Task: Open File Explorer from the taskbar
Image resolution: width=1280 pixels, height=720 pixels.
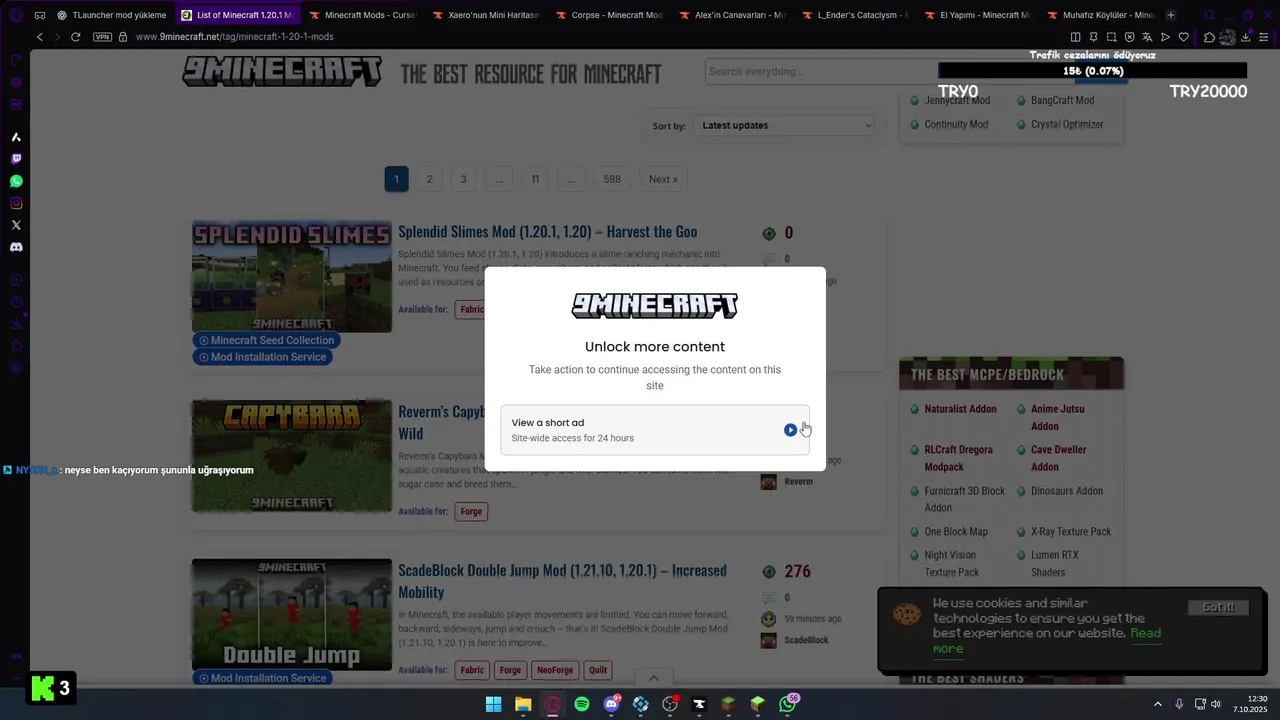Action: [523, 704]
